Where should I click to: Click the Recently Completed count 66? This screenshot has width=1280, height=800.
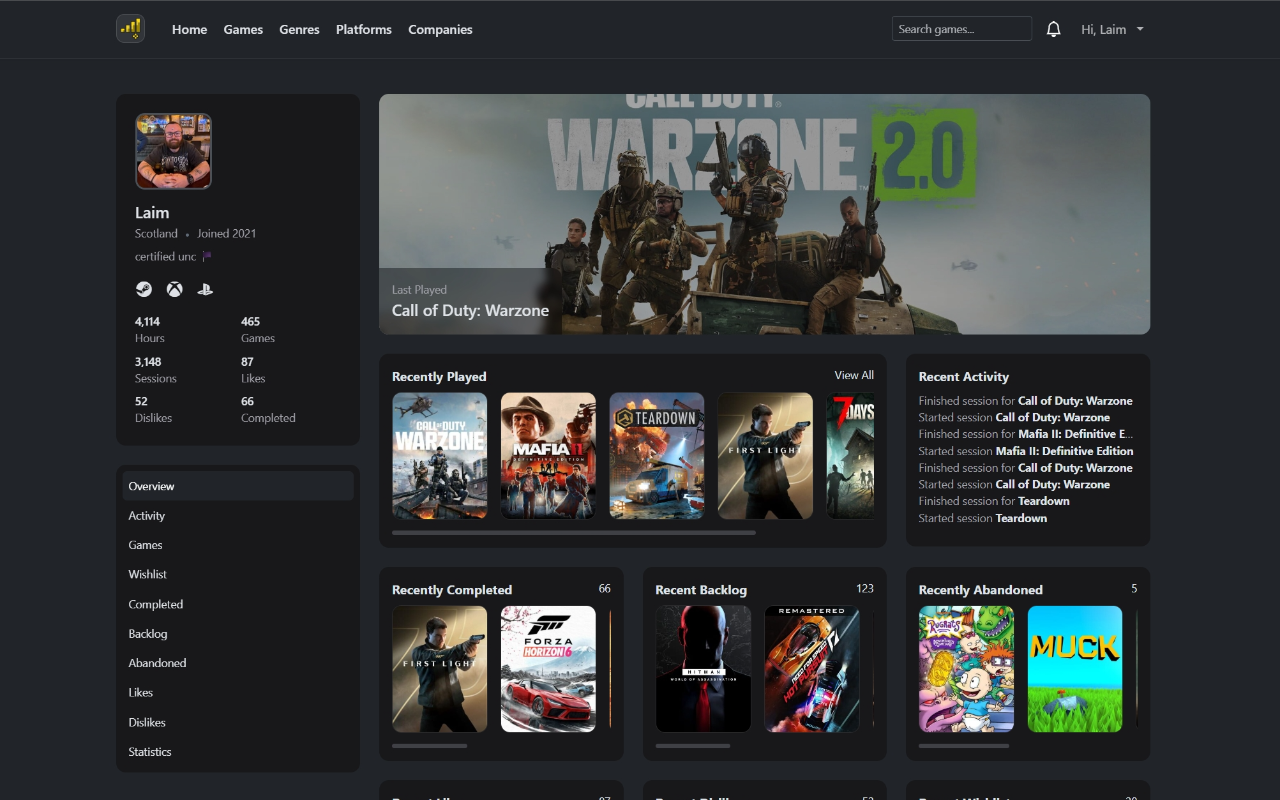click(x=605, y=588)
